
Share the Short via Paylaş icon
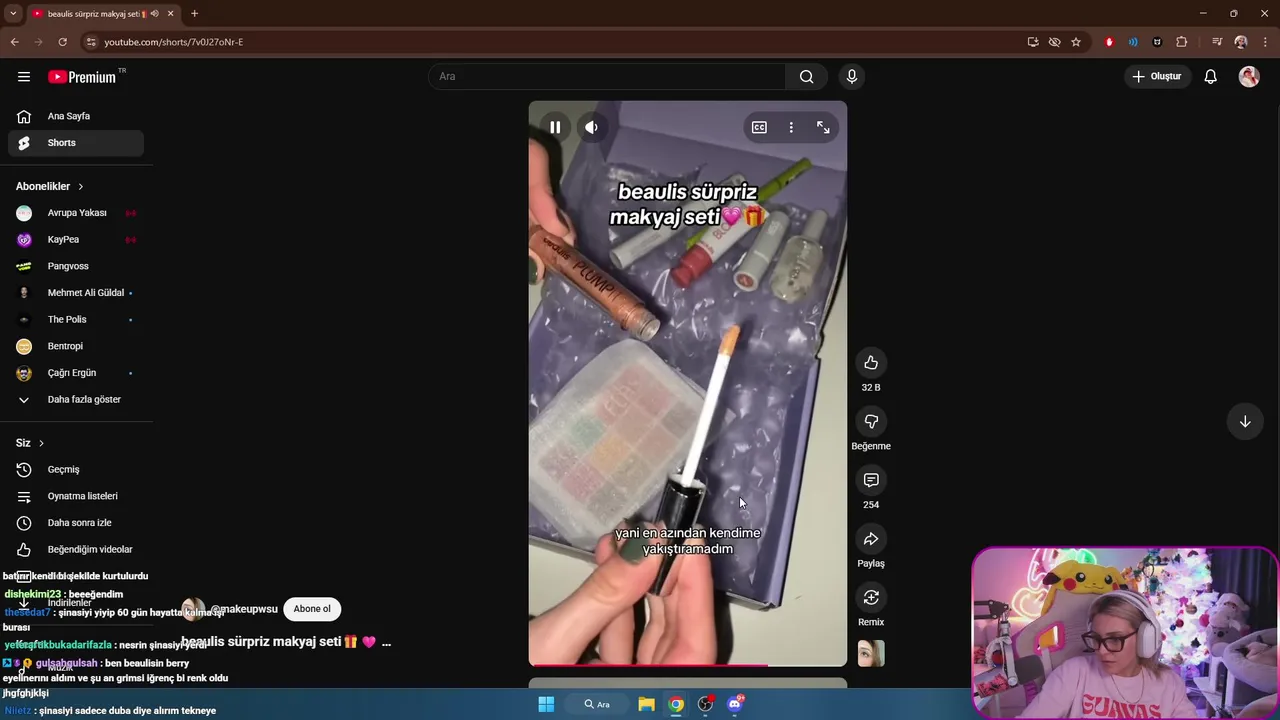[871, 539]
